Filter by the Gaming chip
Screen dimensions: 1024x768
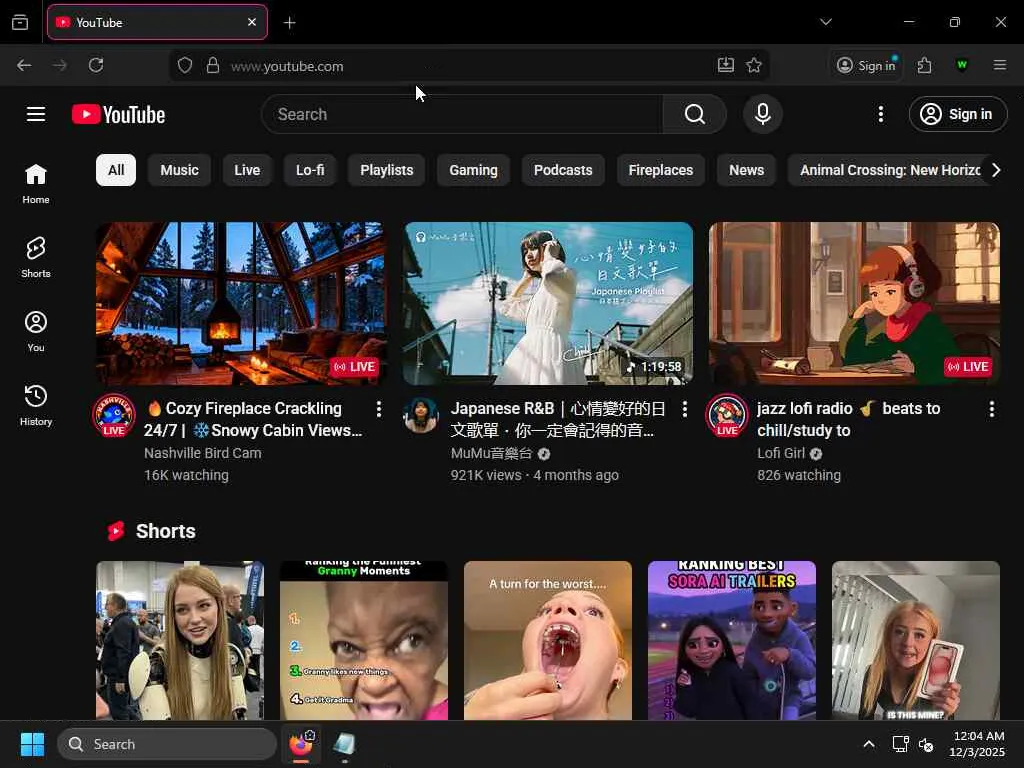[x=473, y=170]
